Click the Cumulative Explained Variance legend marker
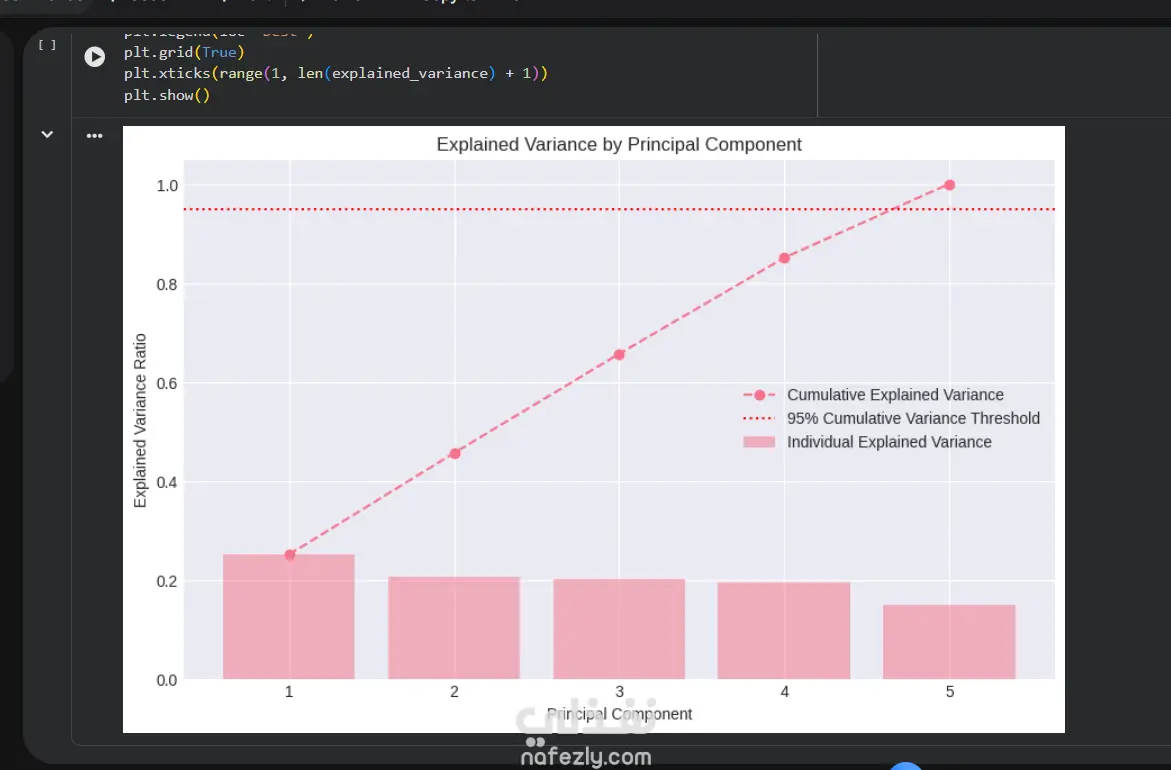1171x770 pixels. (x=759, y=395)
